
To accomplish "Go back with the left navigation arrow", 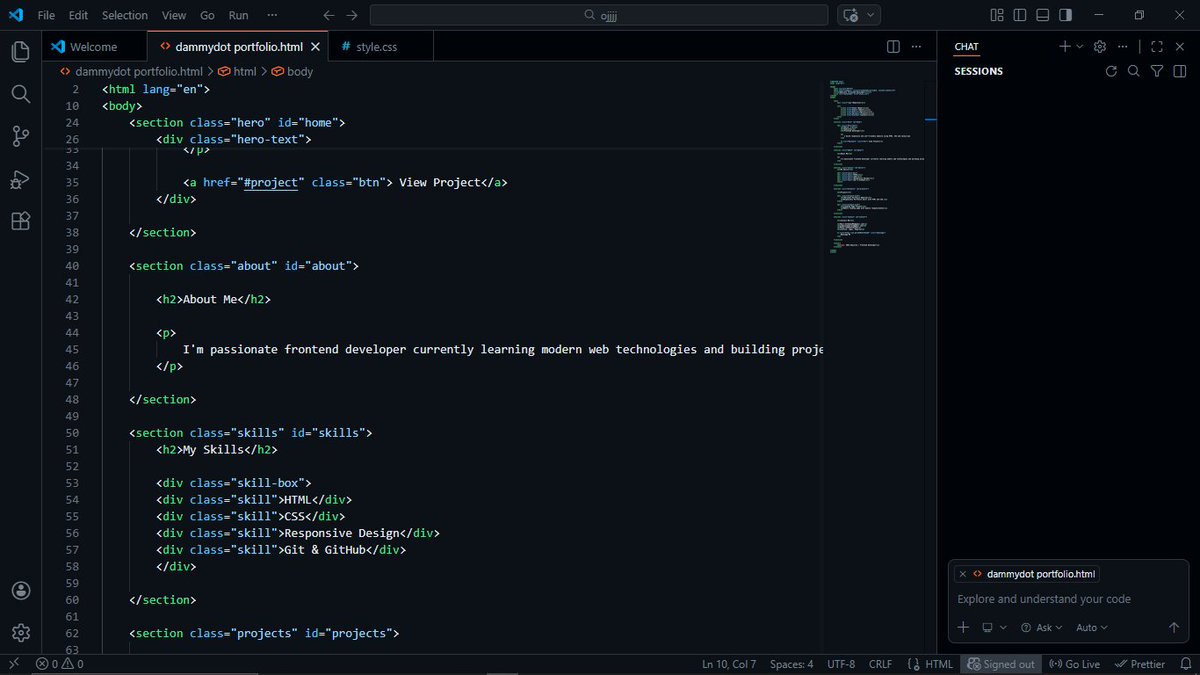I will coord(330,15).
